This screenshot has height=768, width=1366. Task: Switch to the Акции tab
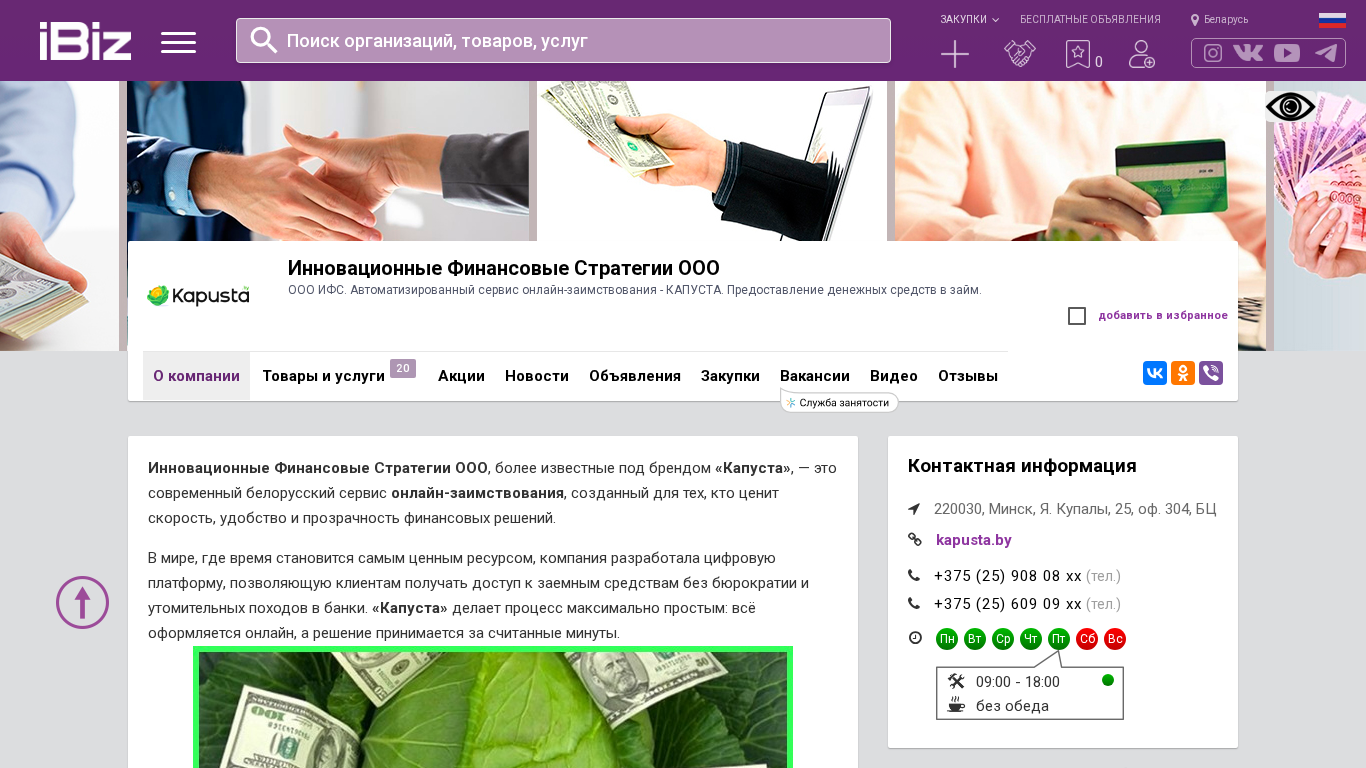coord(461,376)
